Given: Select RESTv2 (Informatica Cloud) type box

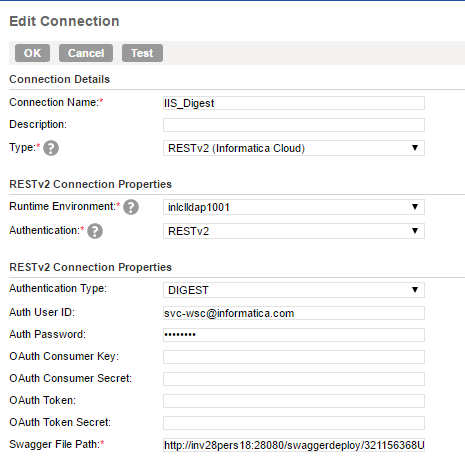Looking at the screenshot, I should point(294,148).
